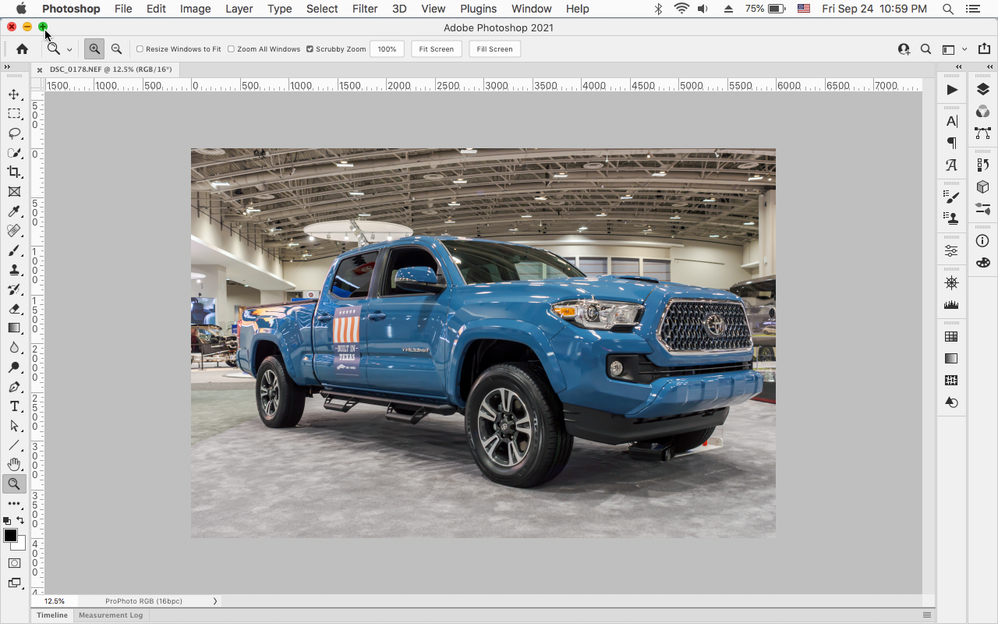This screenshot has width=998, height=624.
Task: Select the Path Selection tool
Action: coord(14,425)
